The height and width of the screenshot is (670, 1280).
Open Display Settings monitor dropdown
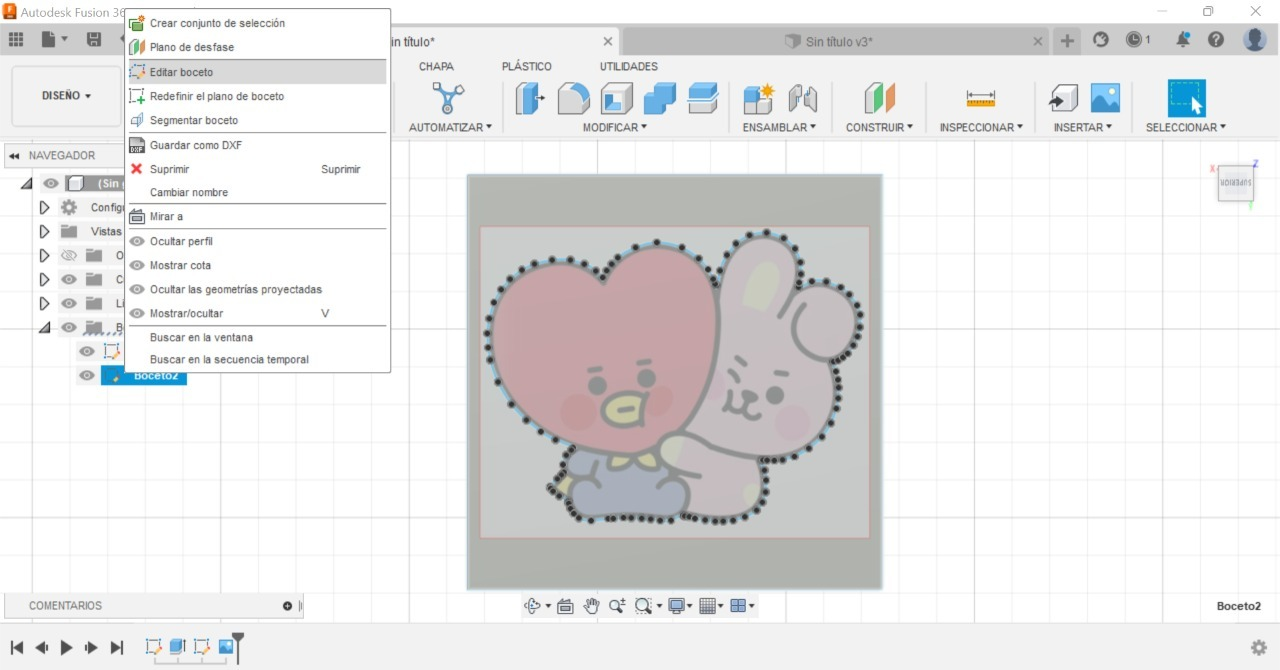pyautogui.click(x=681, y=605)
